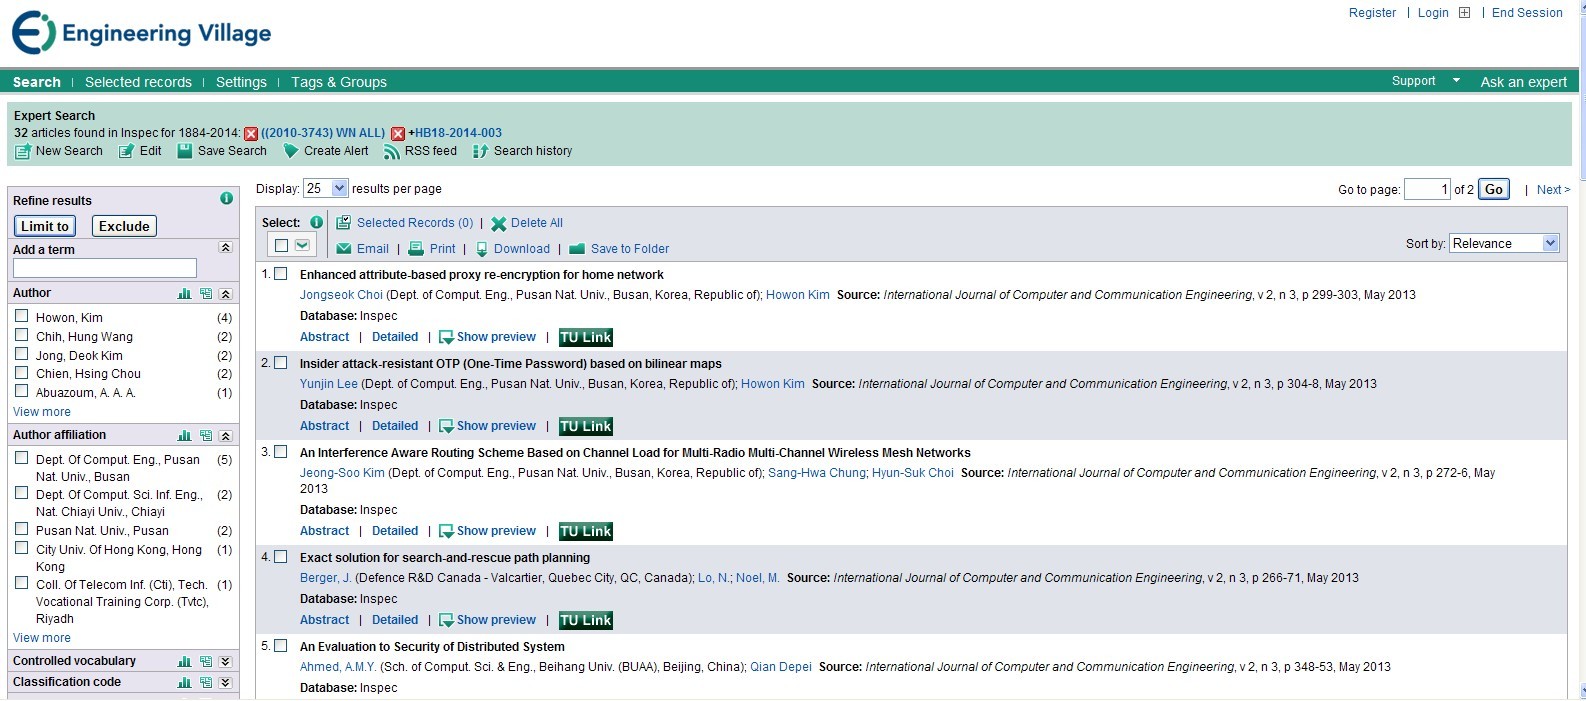Remove the (2010-3743) WN ALL search term
The image size is (1586, 701).
(251, 134)
